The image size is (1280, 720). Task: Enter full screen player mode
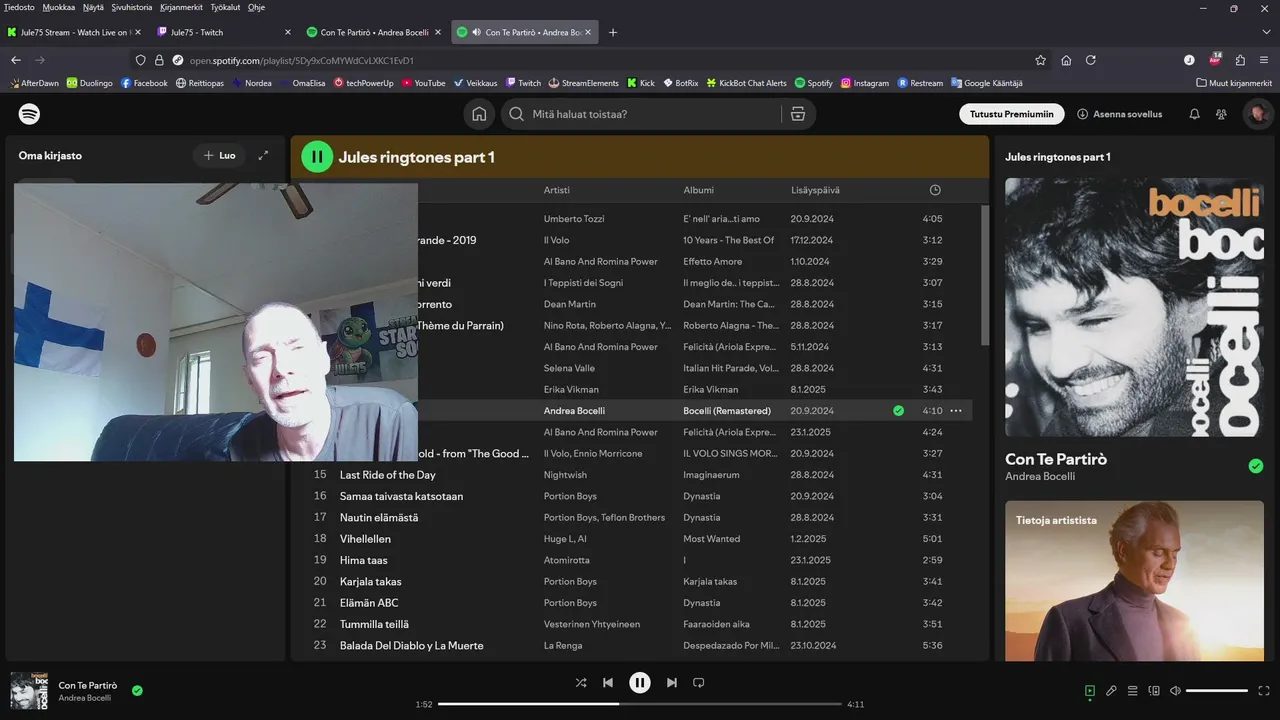(x=1264, y=691)
